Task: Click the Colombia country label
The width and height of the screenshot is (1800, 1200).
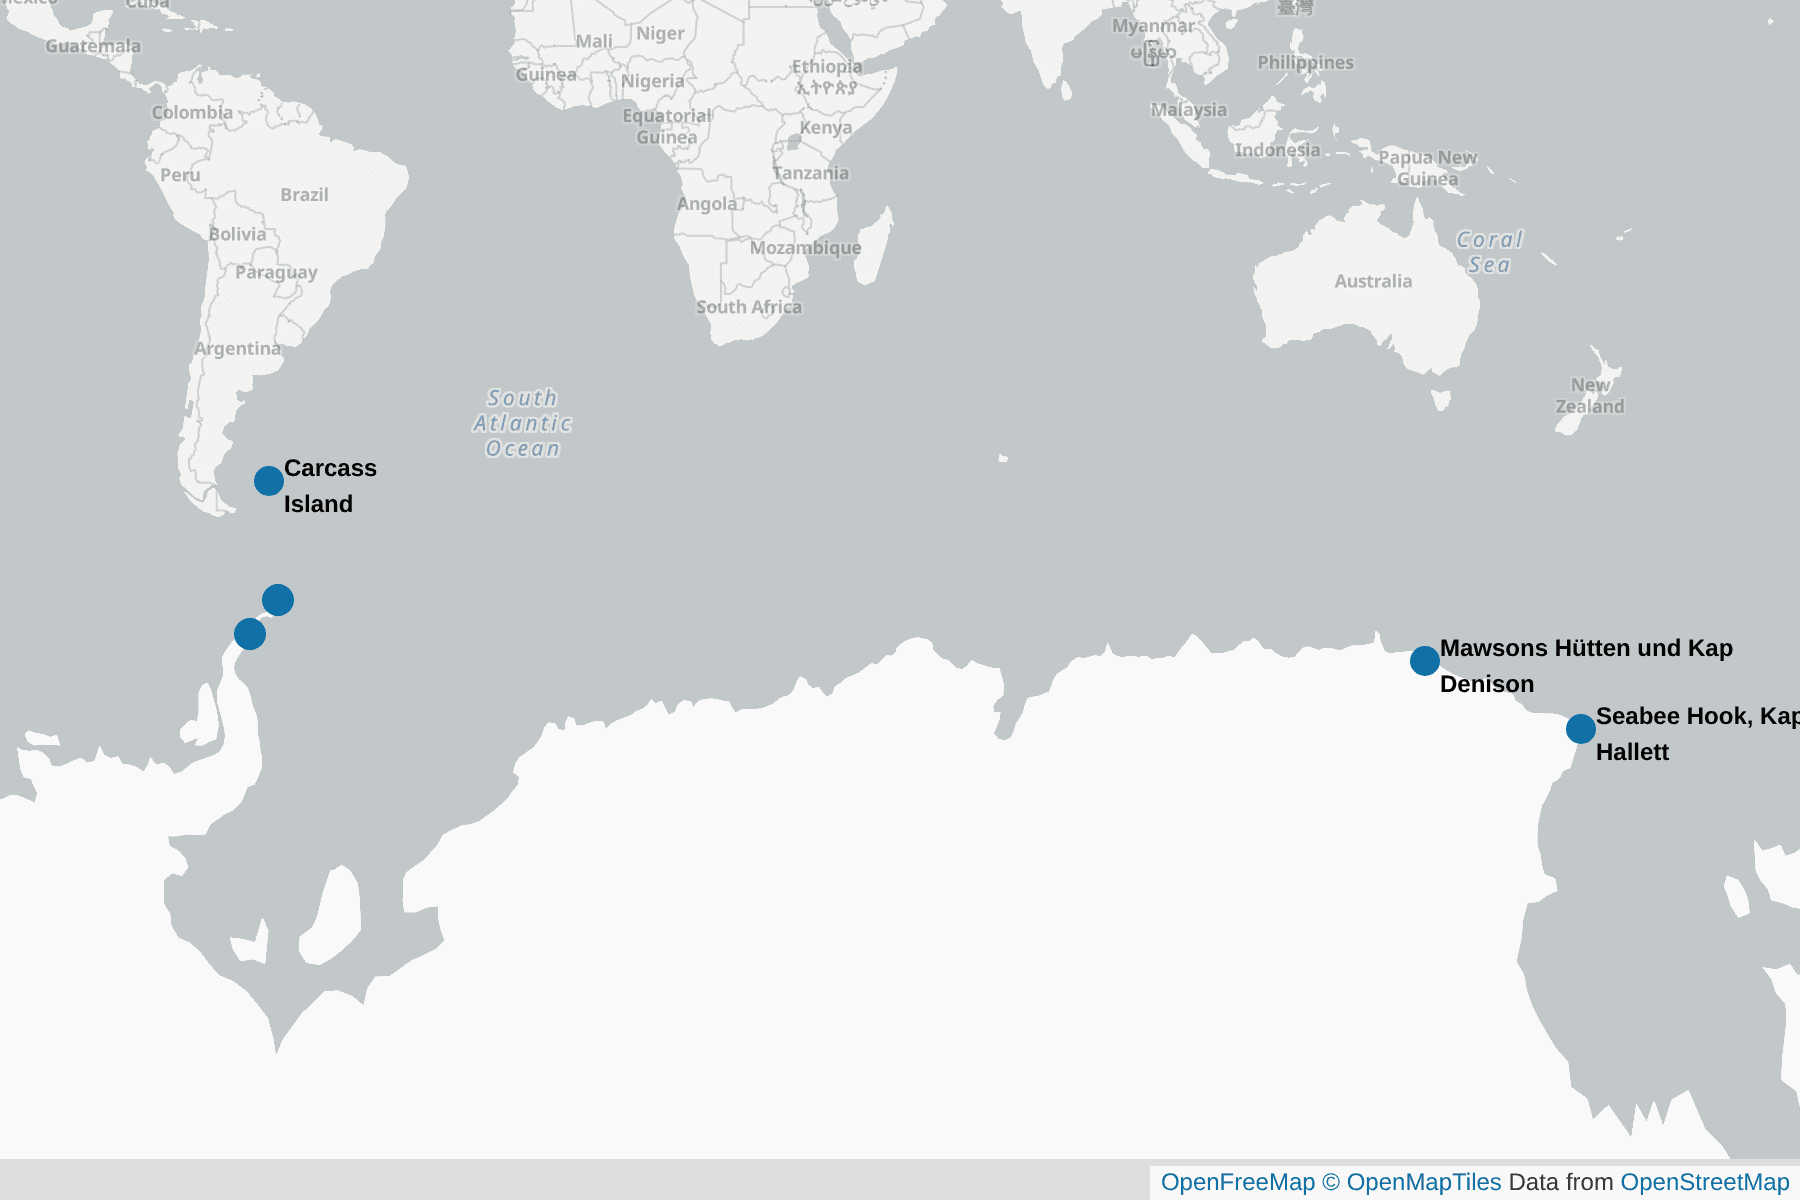Action: tap(192, 112)
